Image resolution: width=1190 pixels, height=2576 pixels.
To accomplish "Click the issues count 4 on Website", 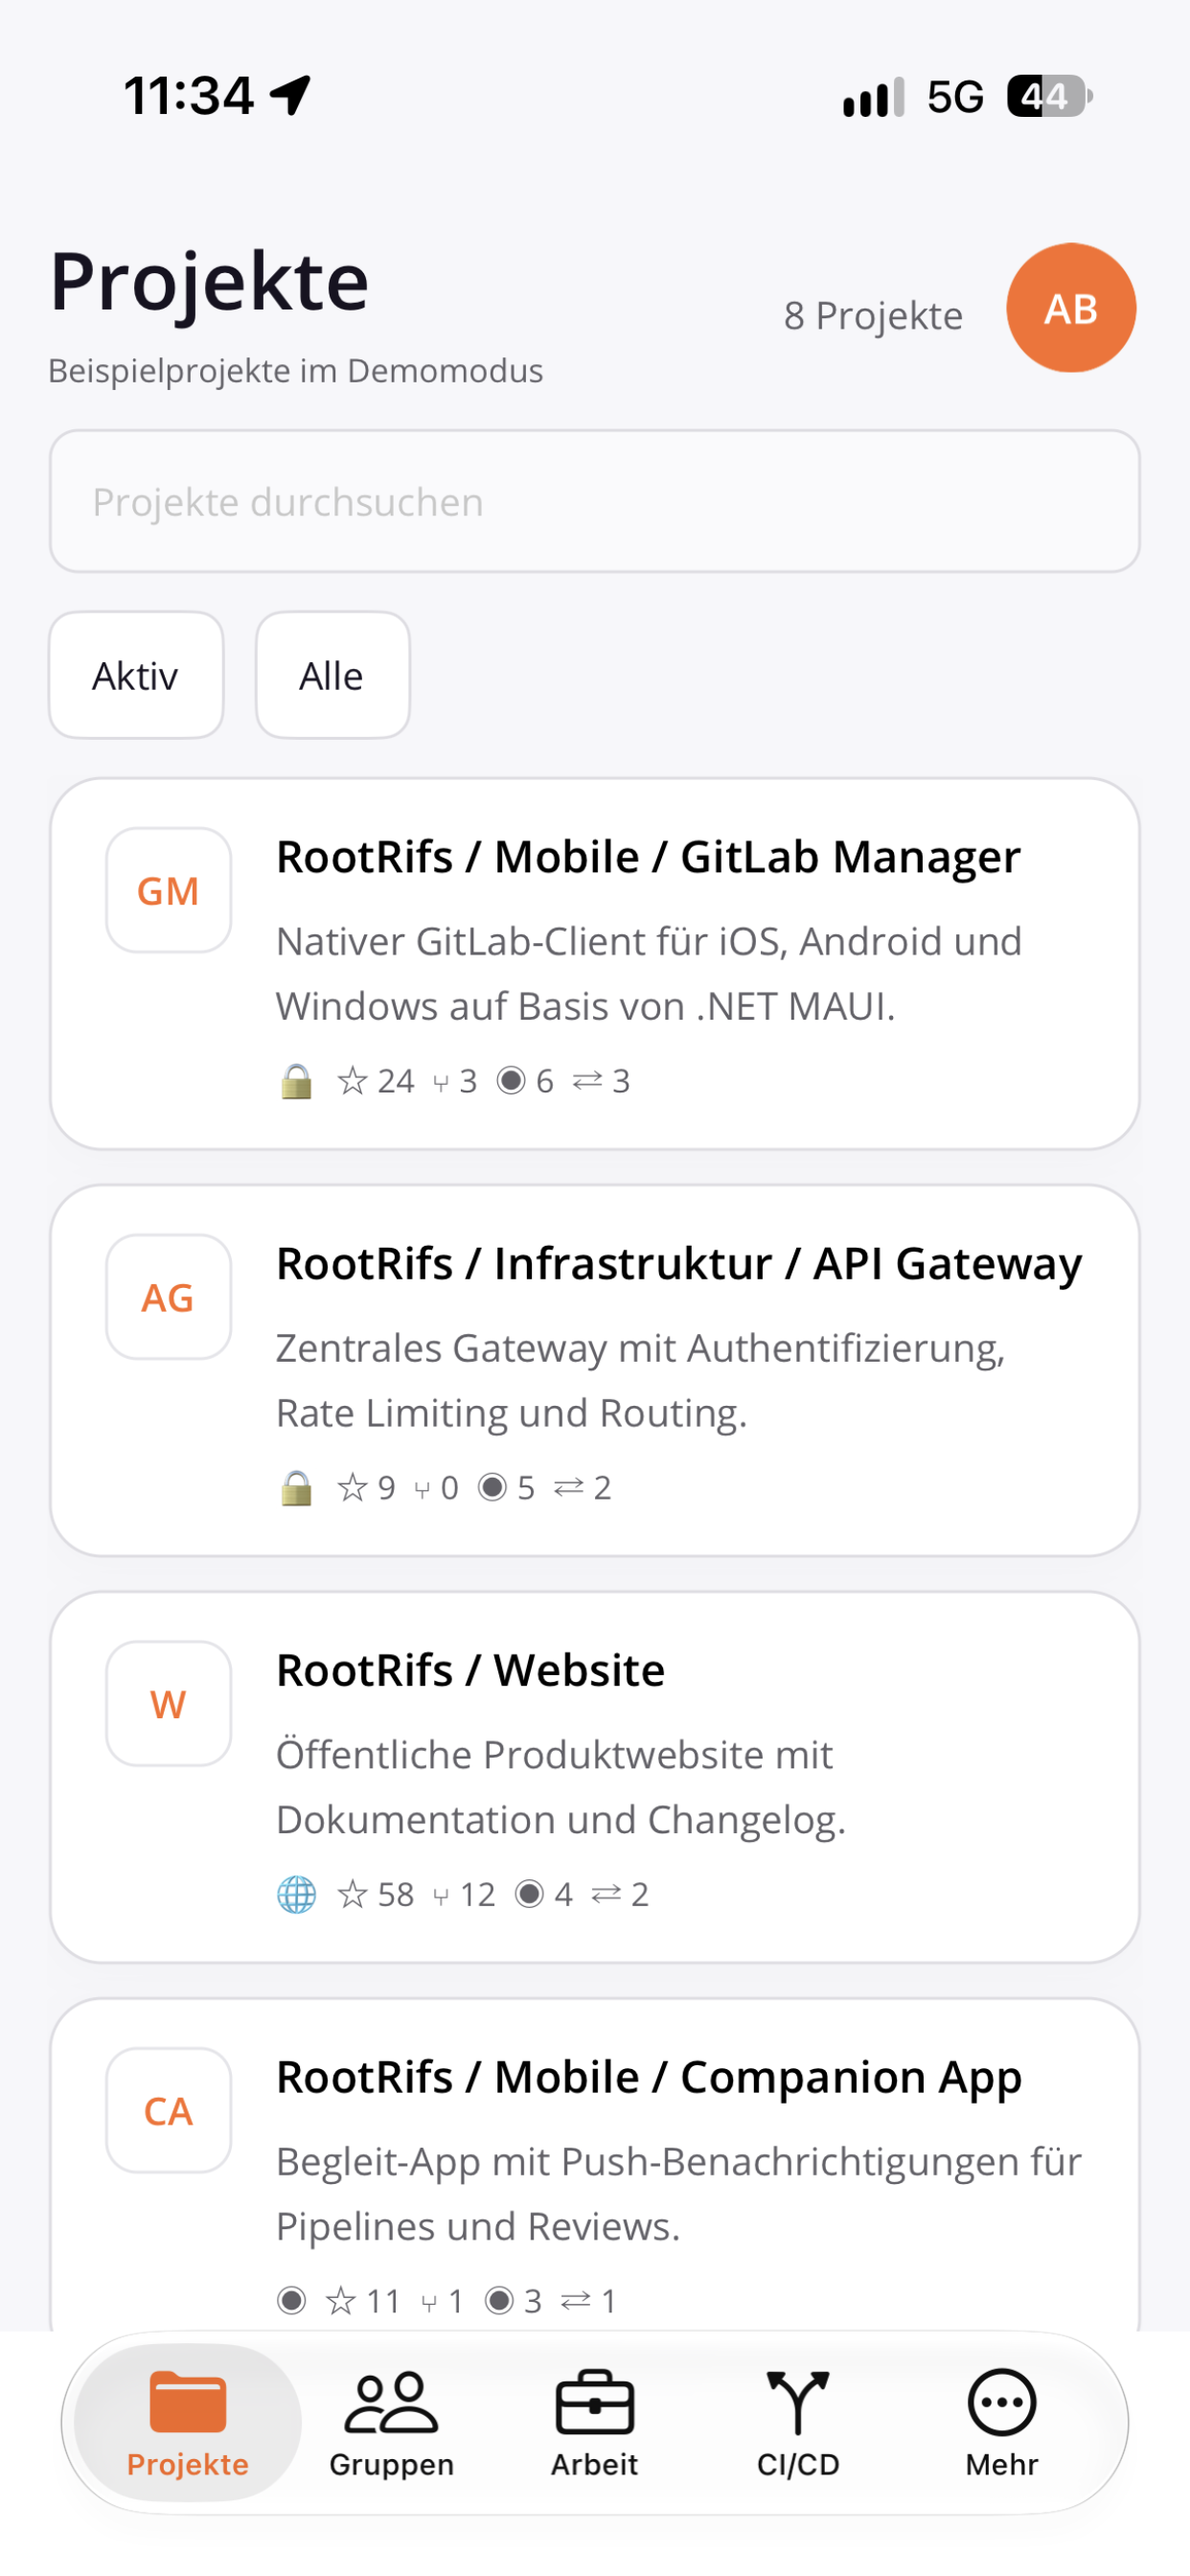I will [x=545, y=1895].
